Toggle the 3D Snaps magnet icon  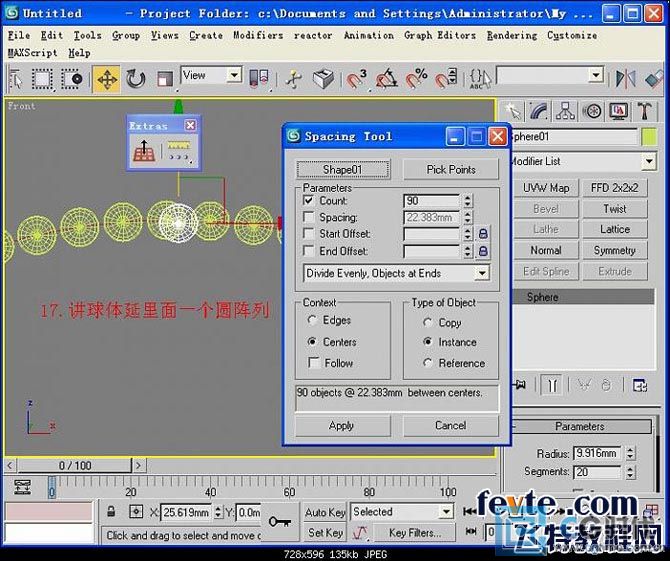(356, 79)
